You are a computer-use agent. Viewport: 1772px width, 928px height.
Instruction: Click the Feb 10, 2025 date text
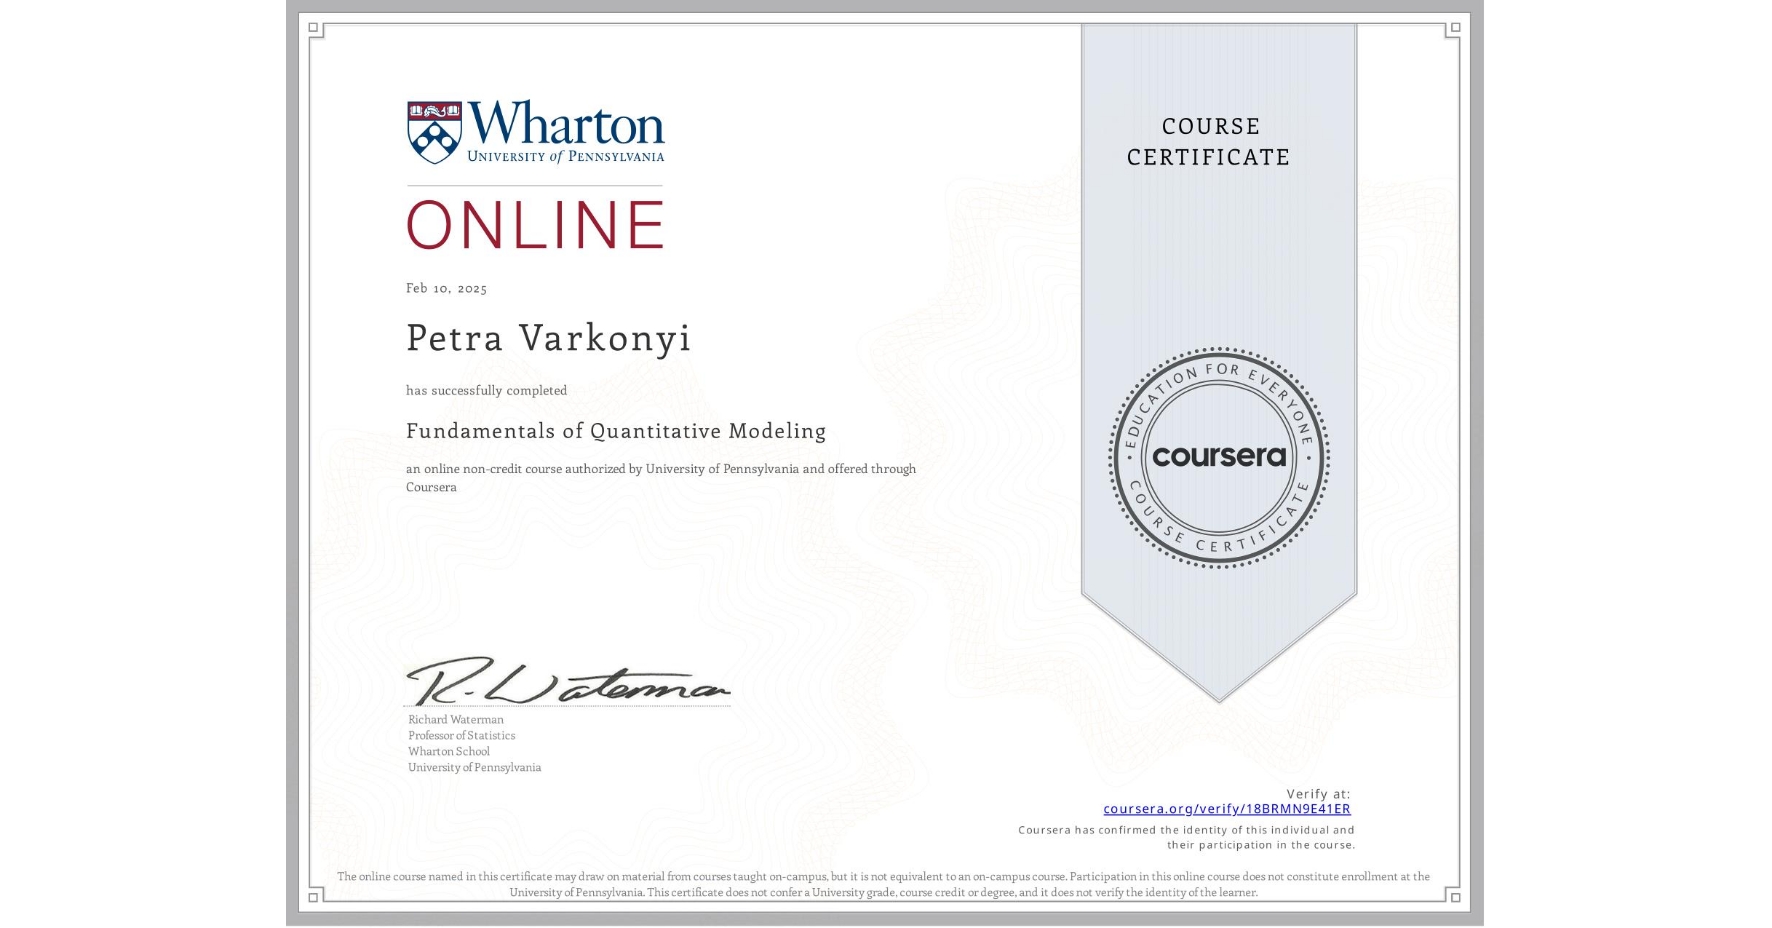click(446, 288)
